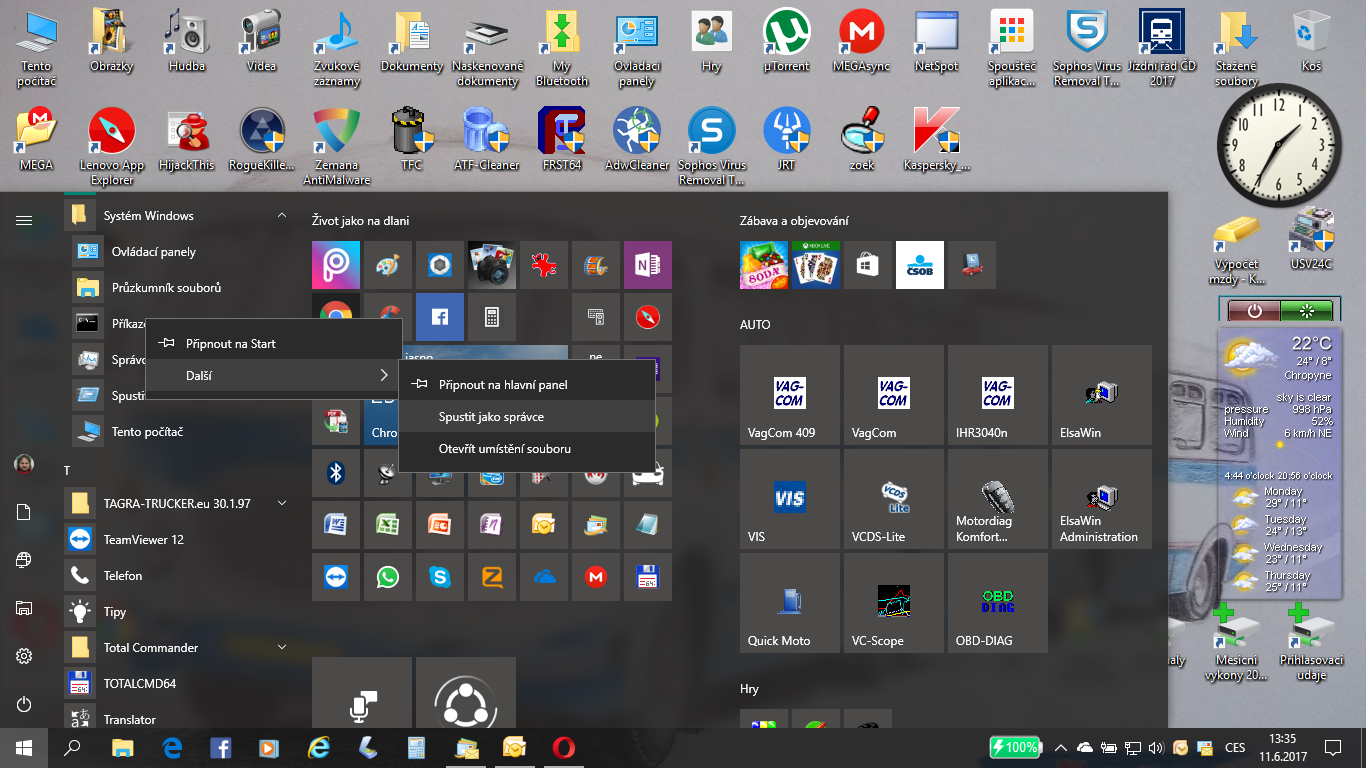The height and width of the screenshot is (768, 1366).
Task: Open the OBD-DIAG tile
Action: pos(997,603)
